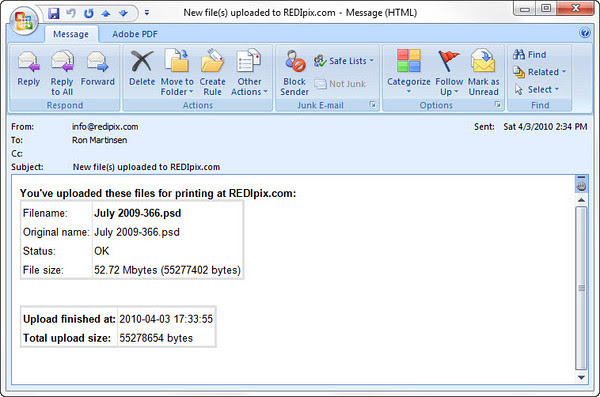Block Sender of this email

294,73
